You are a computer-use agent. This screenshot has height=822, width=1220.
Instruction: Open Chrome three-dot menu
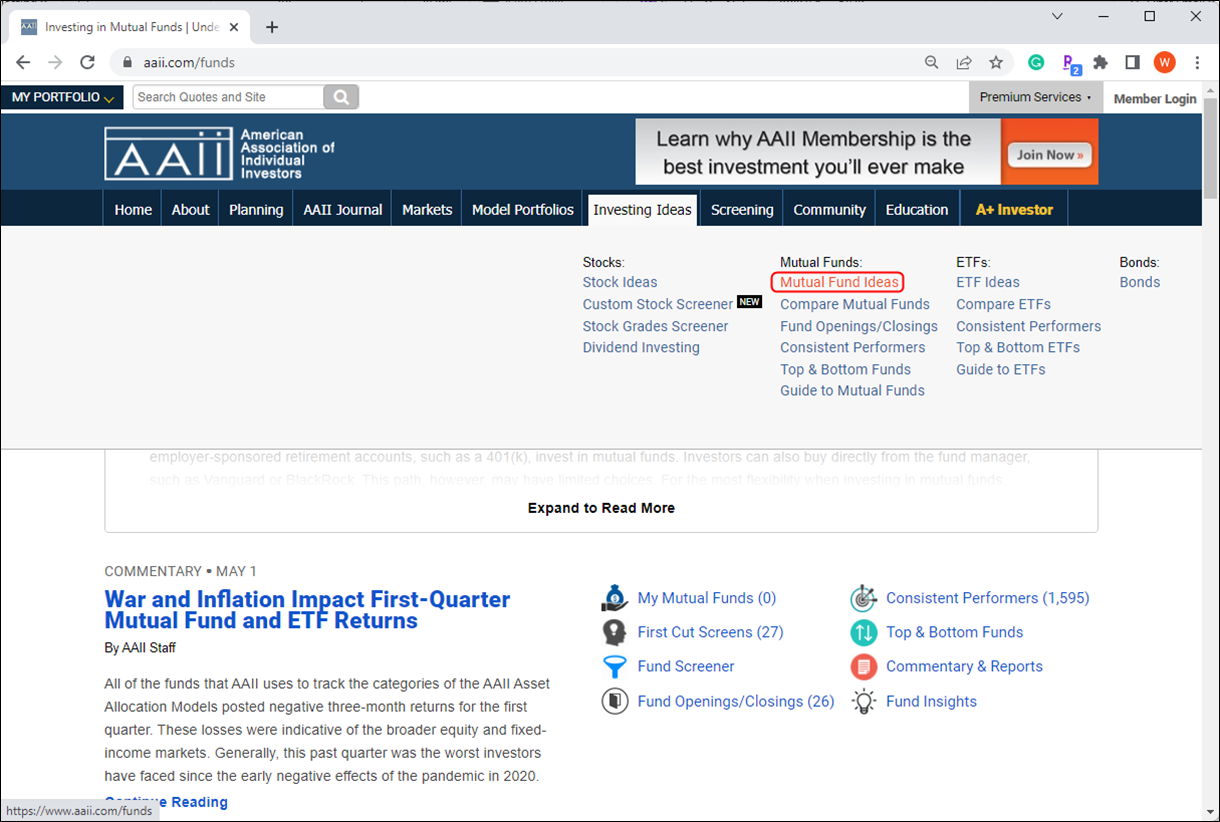click(x=1197, y=62)
